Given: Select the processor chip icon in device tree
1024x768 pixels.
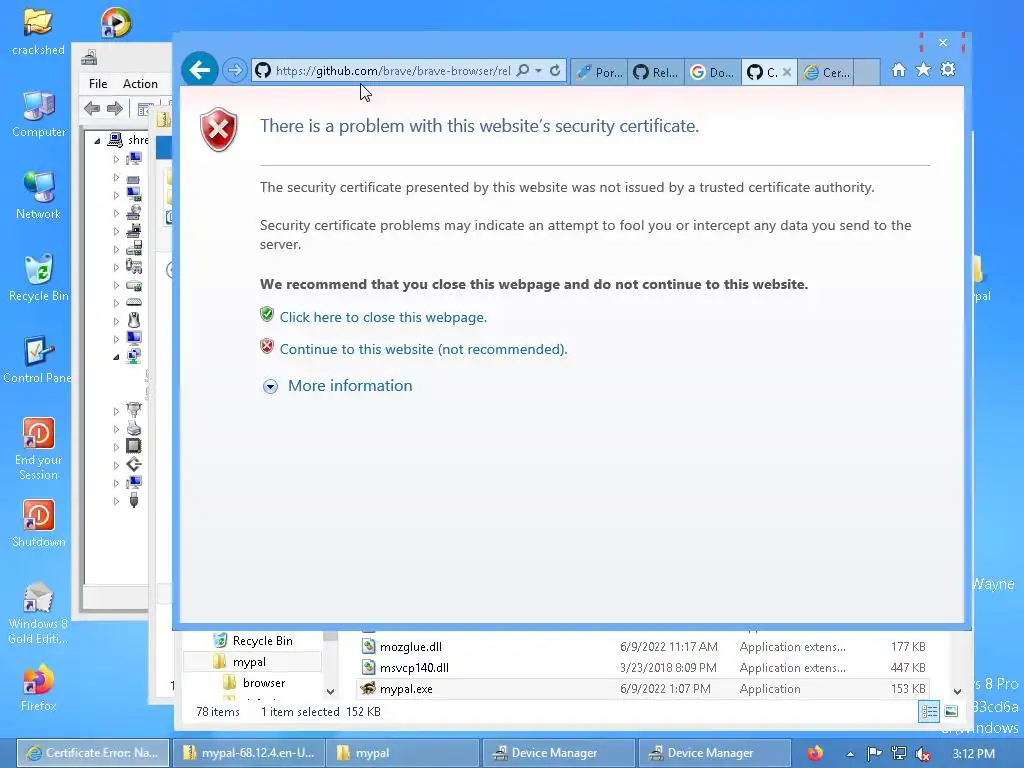Looking at the screenshot, I should (134, 446).
